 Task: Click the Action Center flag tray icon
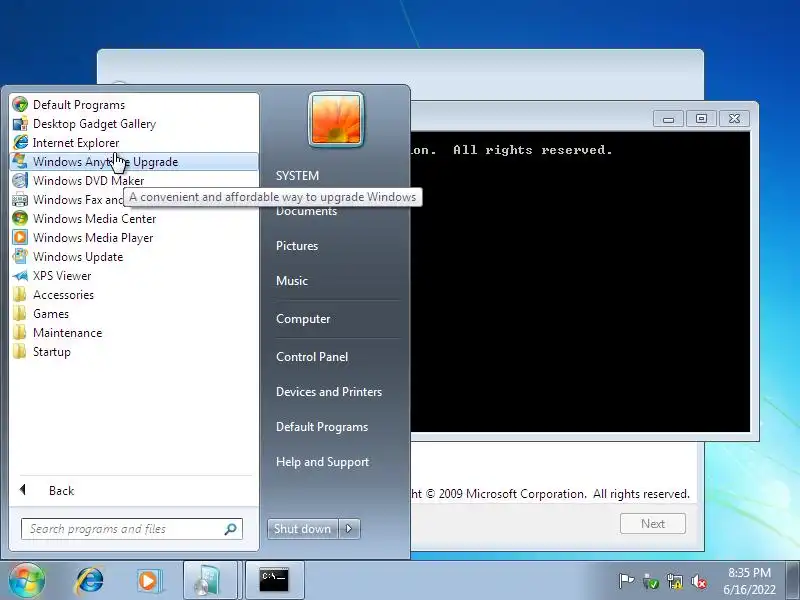pos(626,581)
